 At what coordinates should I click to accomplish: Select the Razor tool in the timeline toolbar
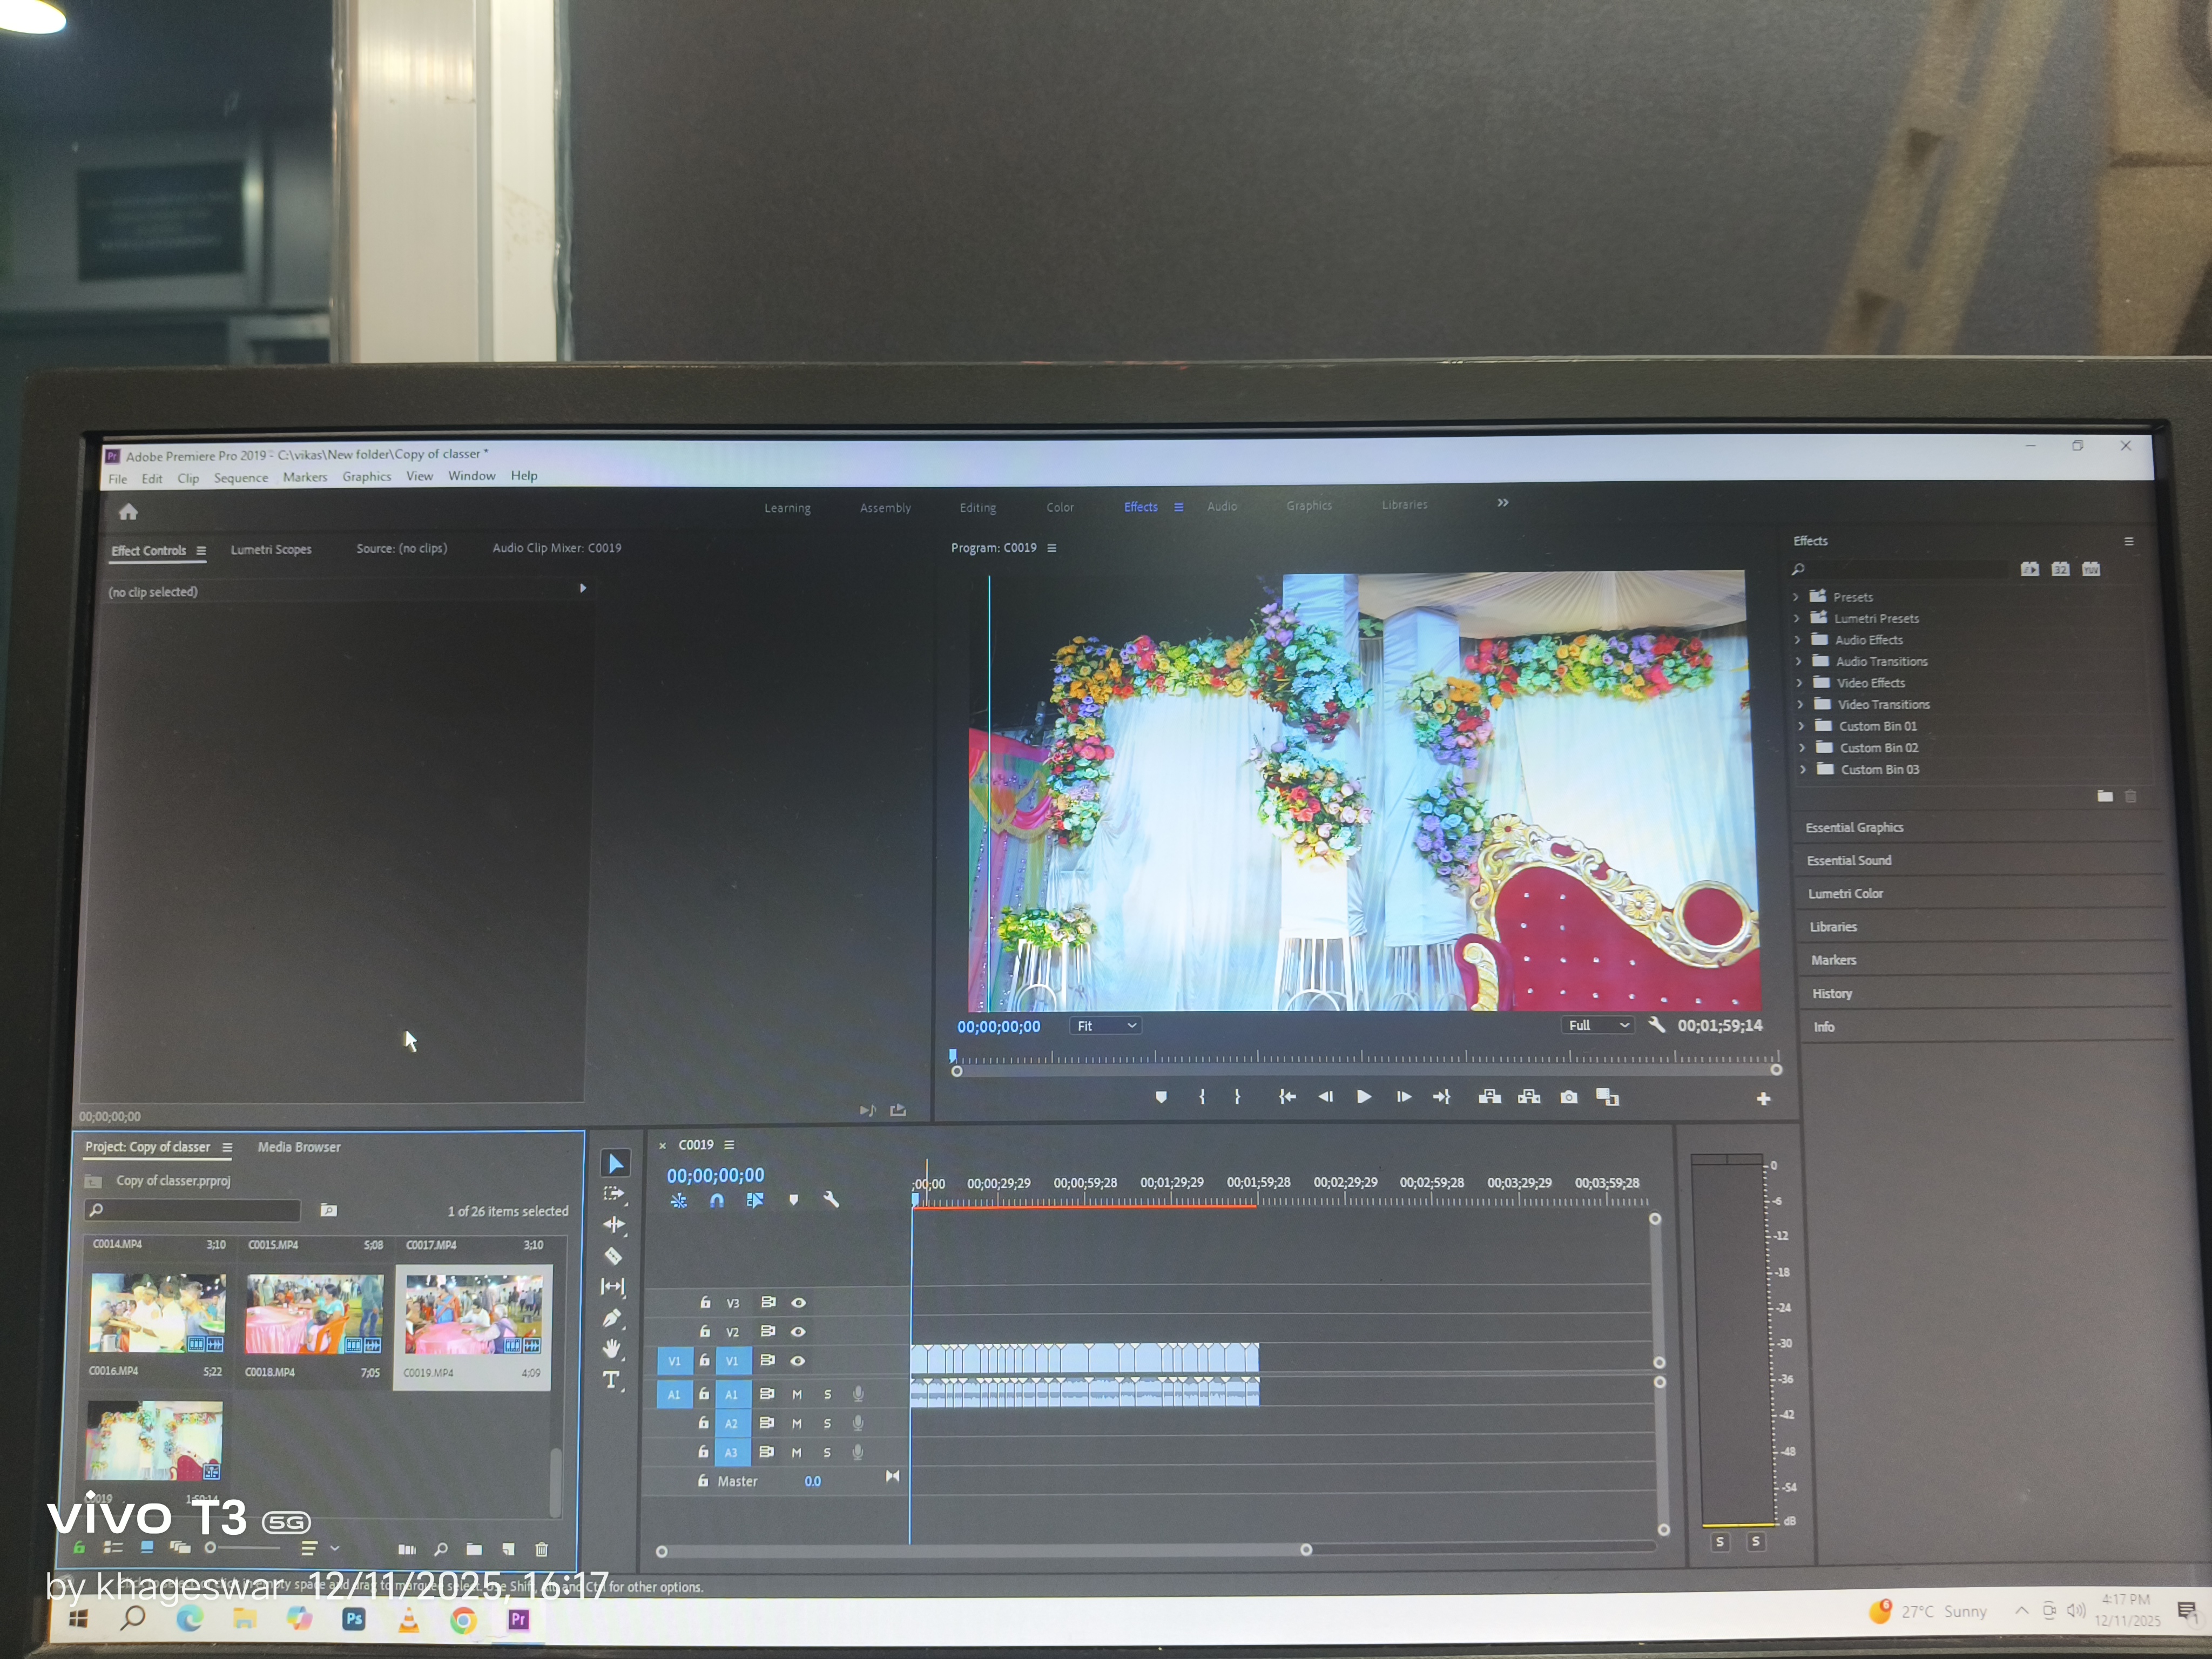point(613,1255)
